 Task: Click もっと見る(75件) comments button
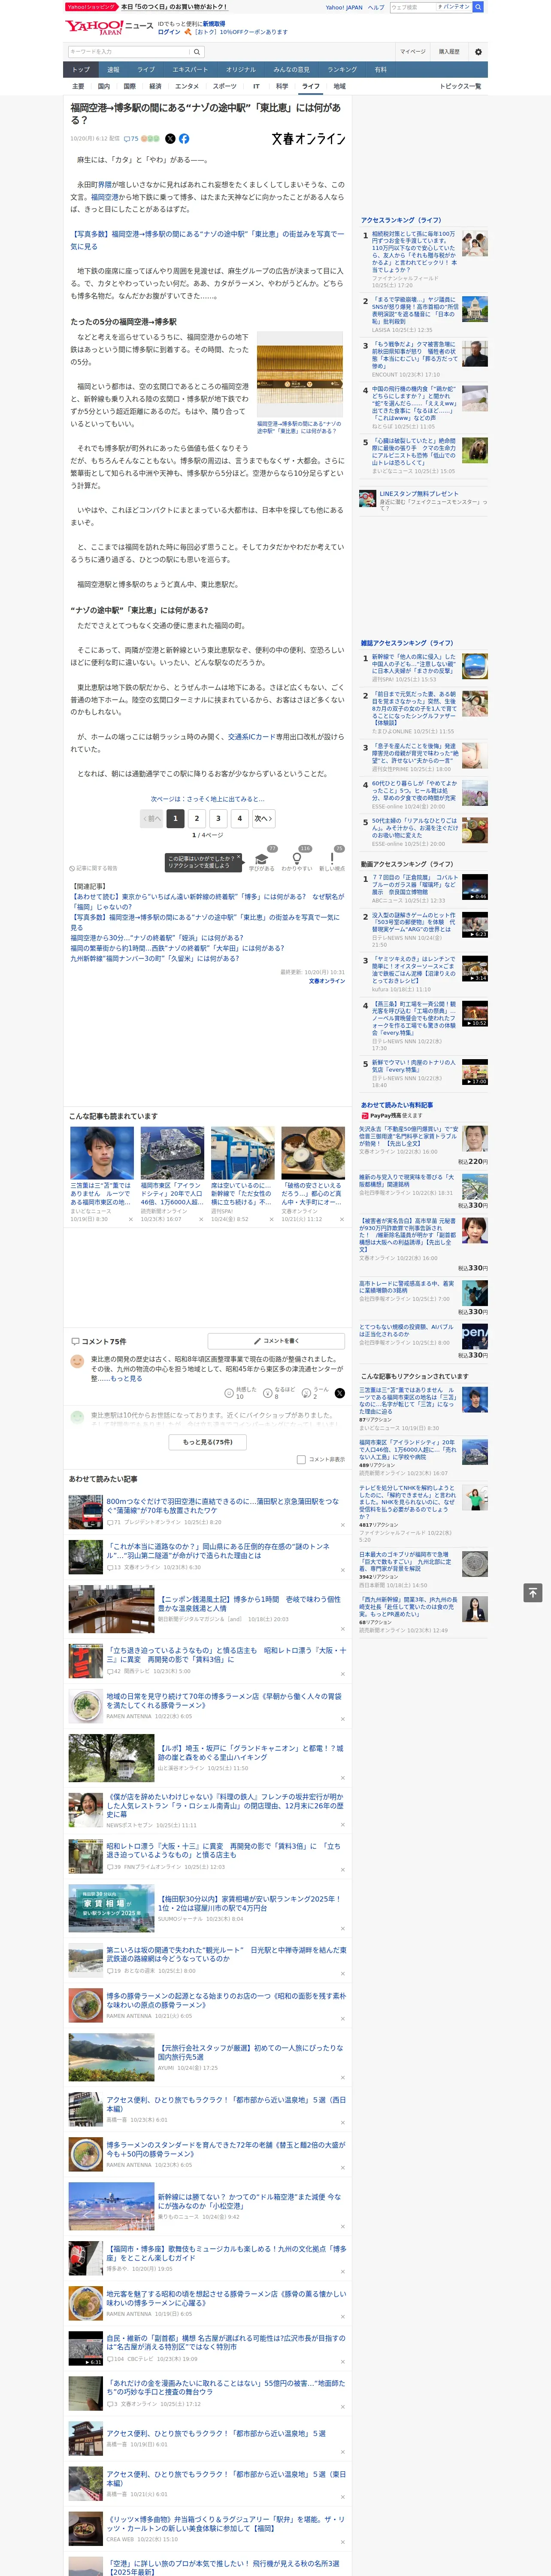point(208,1442)
